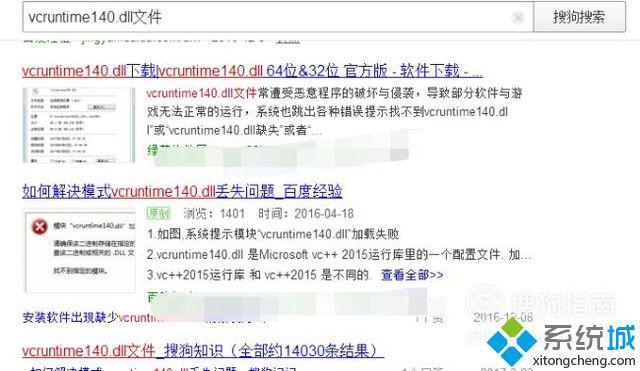Open thumbnail of the vcruntime140.dll download result
Screen dimensions: 640x371
point(79,125)
